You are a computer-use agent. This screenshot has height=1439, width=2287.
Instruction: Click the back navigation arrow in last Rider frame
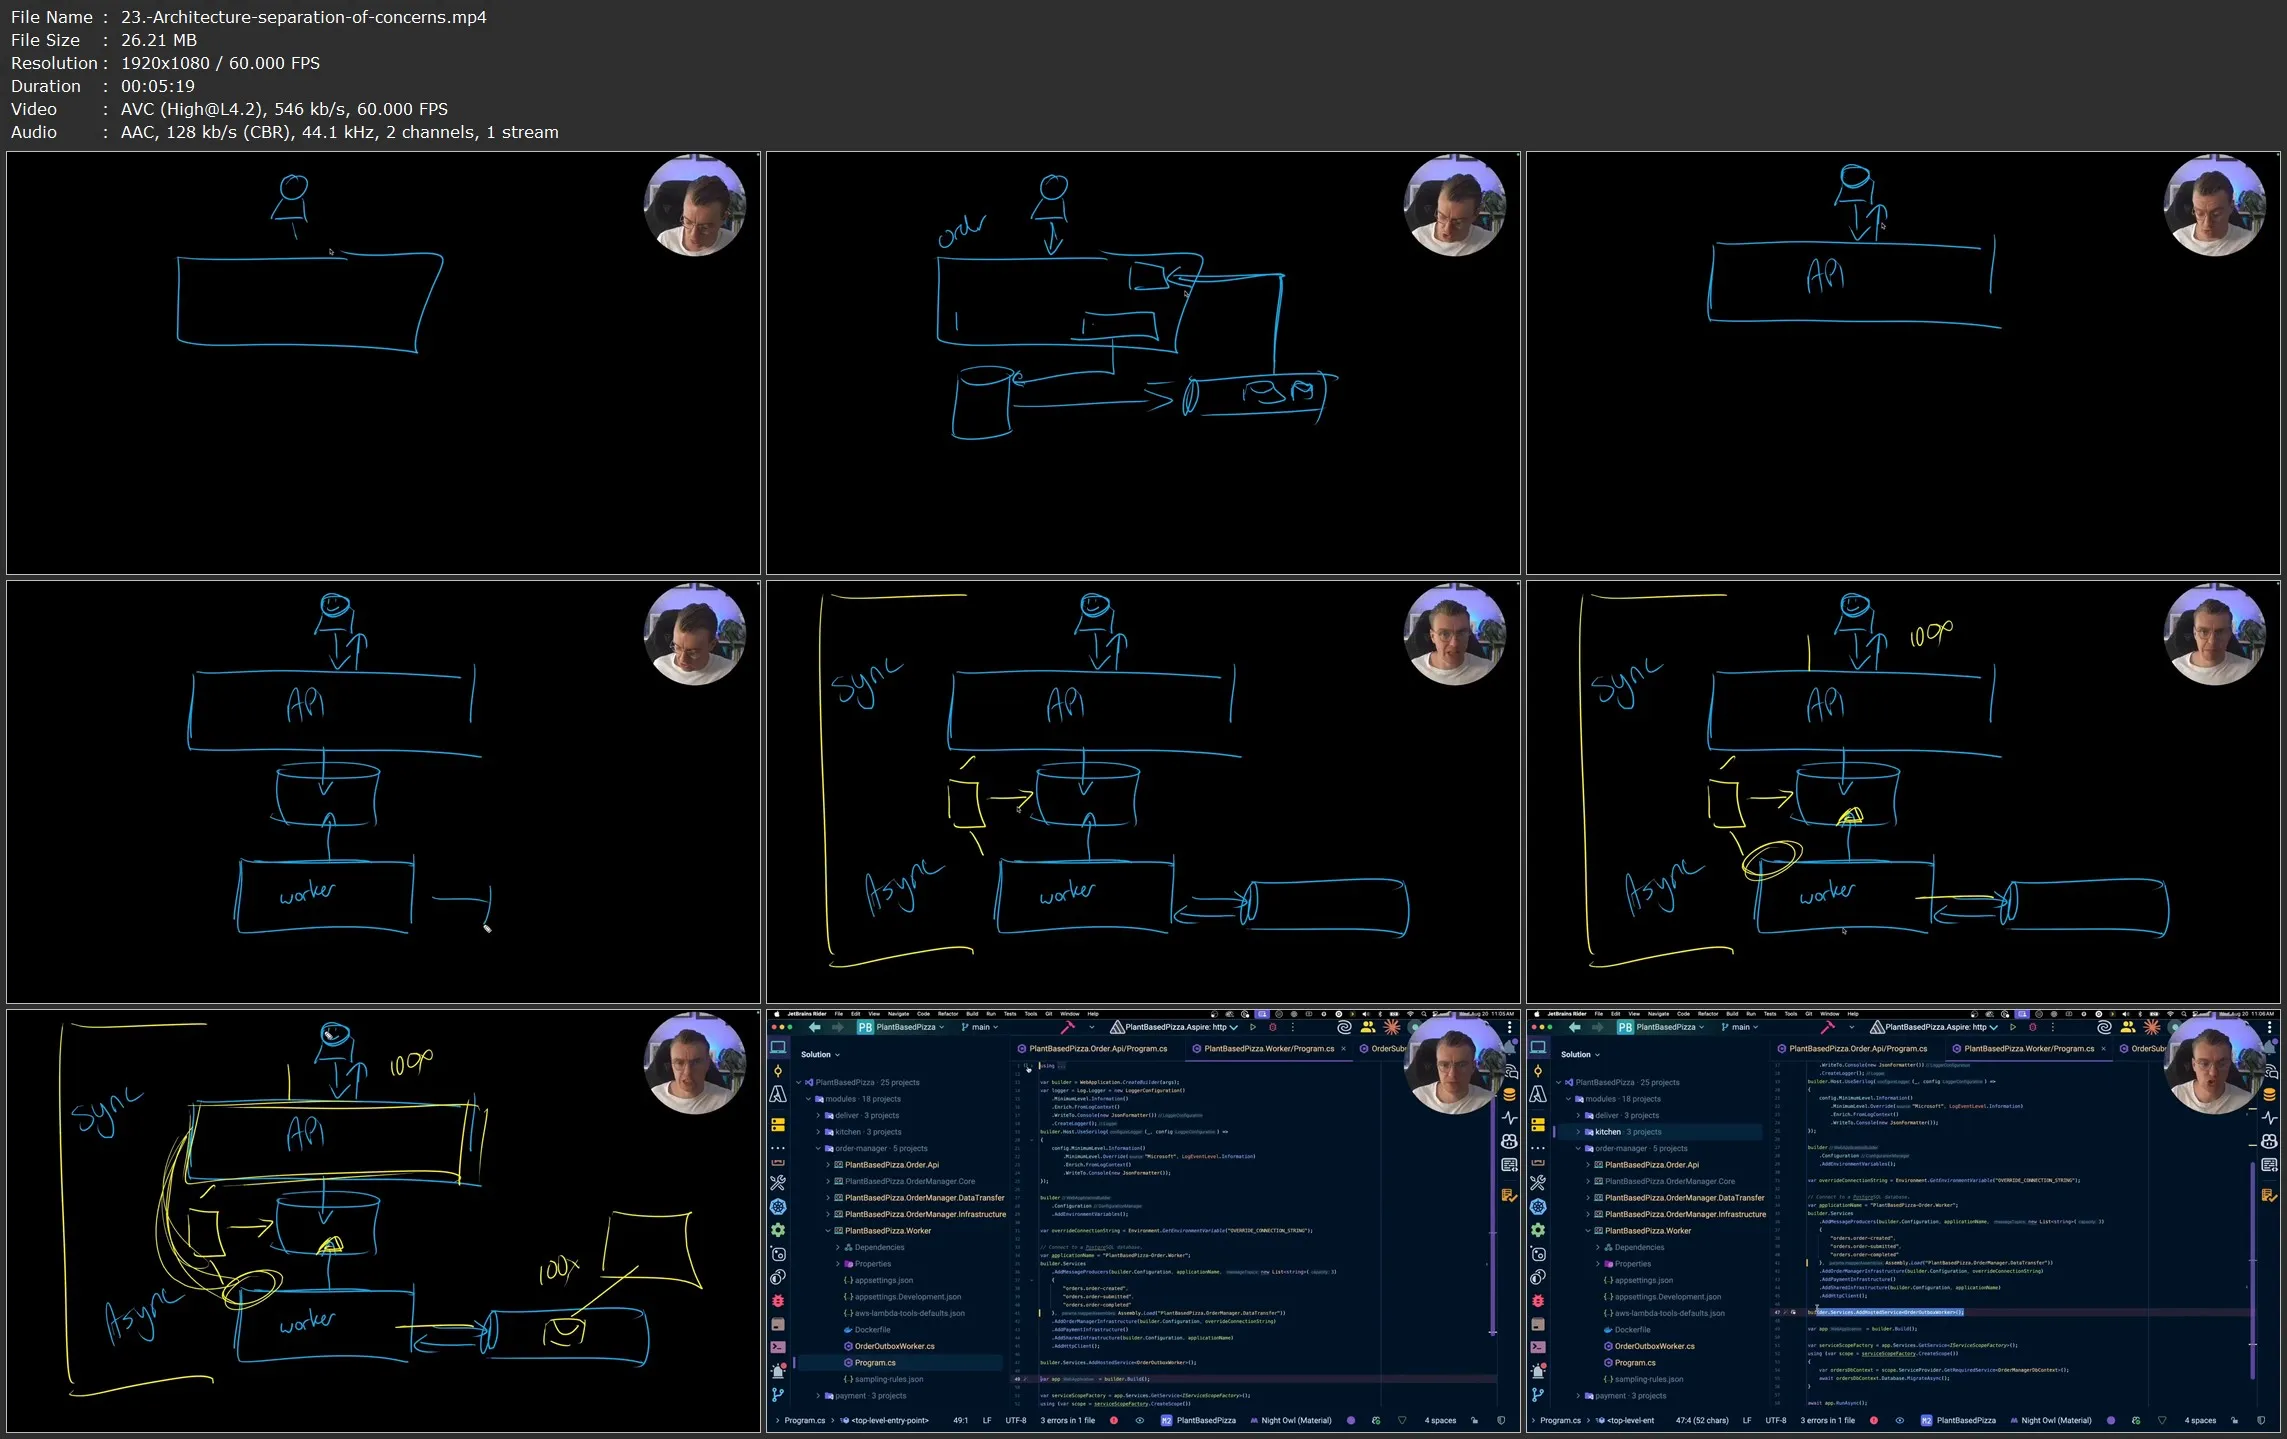coord(1575,1027)
